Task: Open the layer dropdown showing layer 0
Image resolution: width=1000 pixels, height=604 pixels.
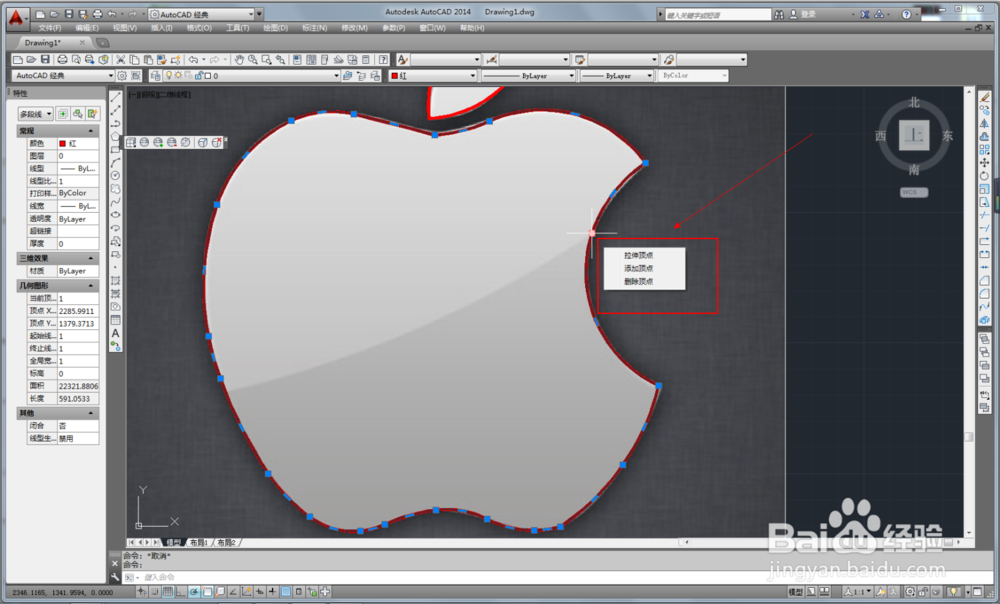Action: tap(252, 75)
